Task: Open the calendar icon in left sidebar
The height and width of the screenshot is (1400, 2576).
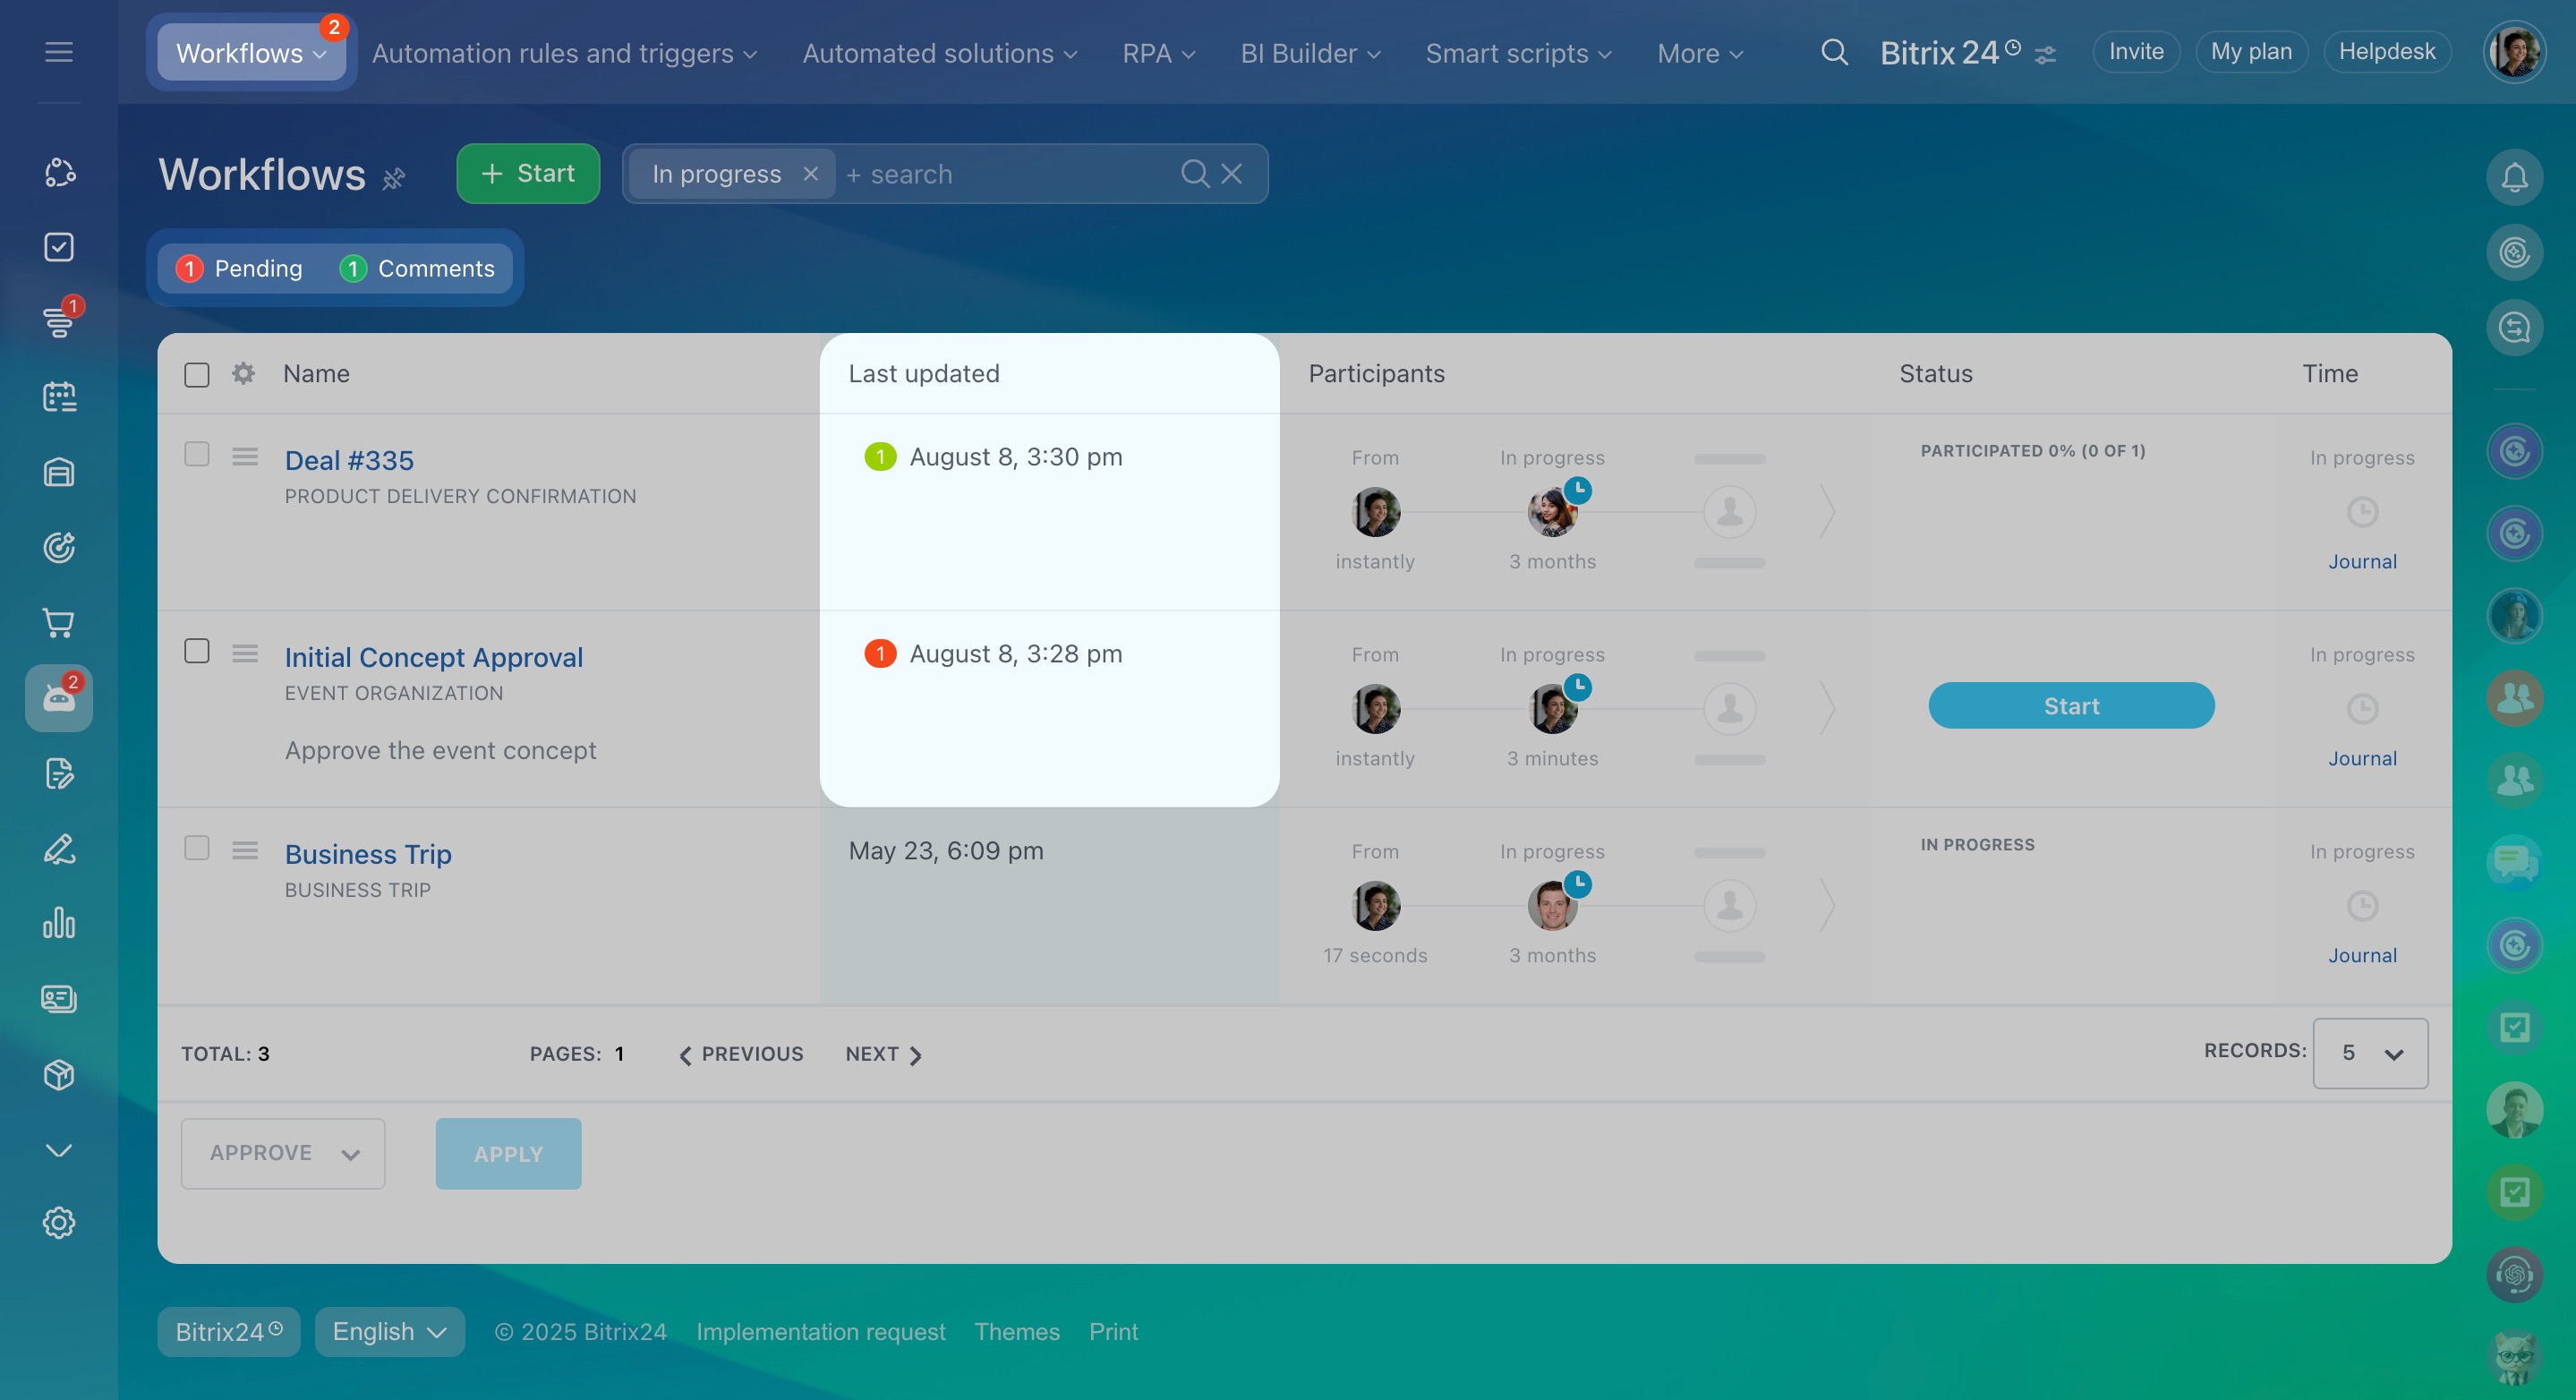Action: point(59,397)
